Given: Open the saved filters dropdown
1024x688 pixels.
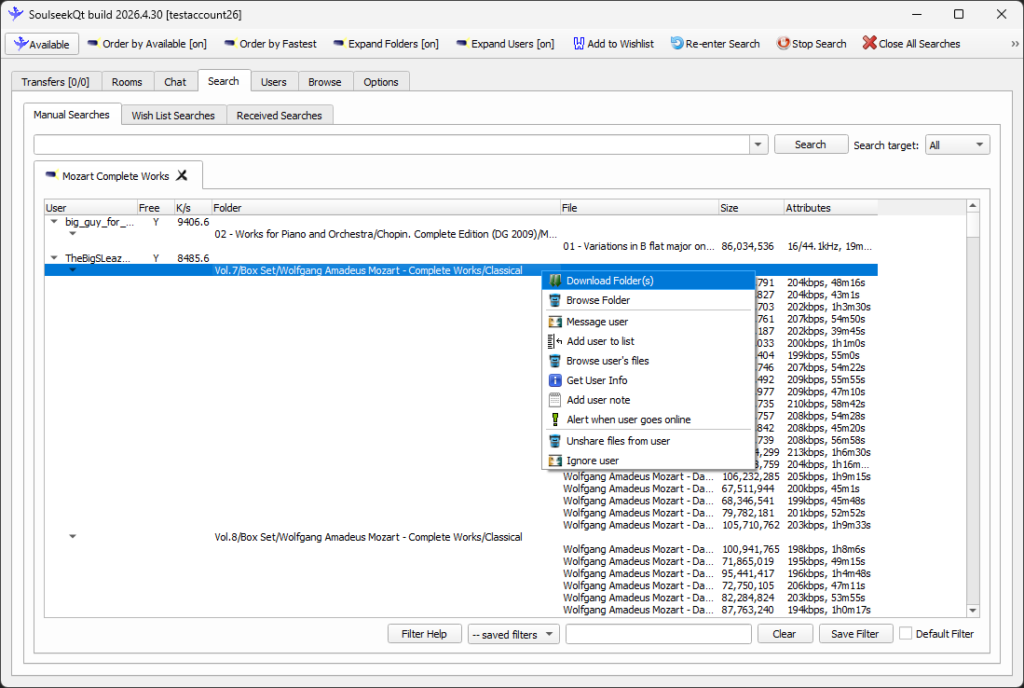Looking at the screenshot, I should coord(513,634).
